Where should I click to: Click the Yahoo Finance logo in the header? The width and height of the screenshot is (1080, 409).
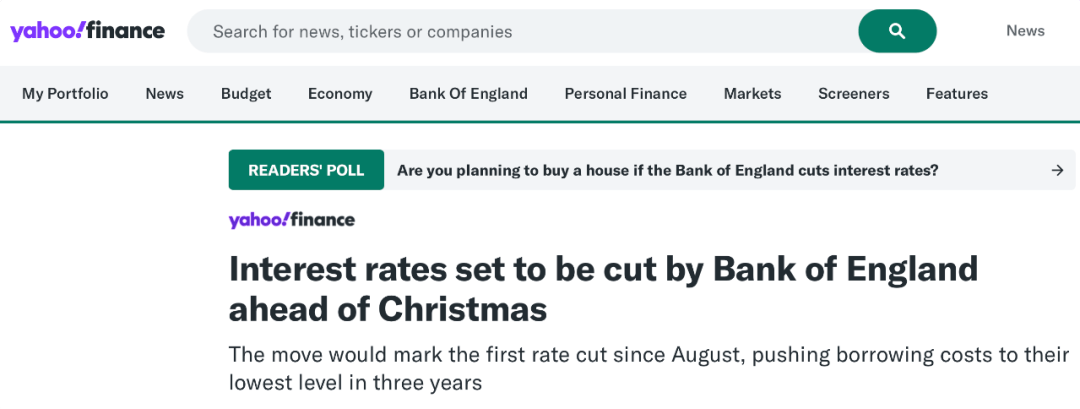click(87, 31)
